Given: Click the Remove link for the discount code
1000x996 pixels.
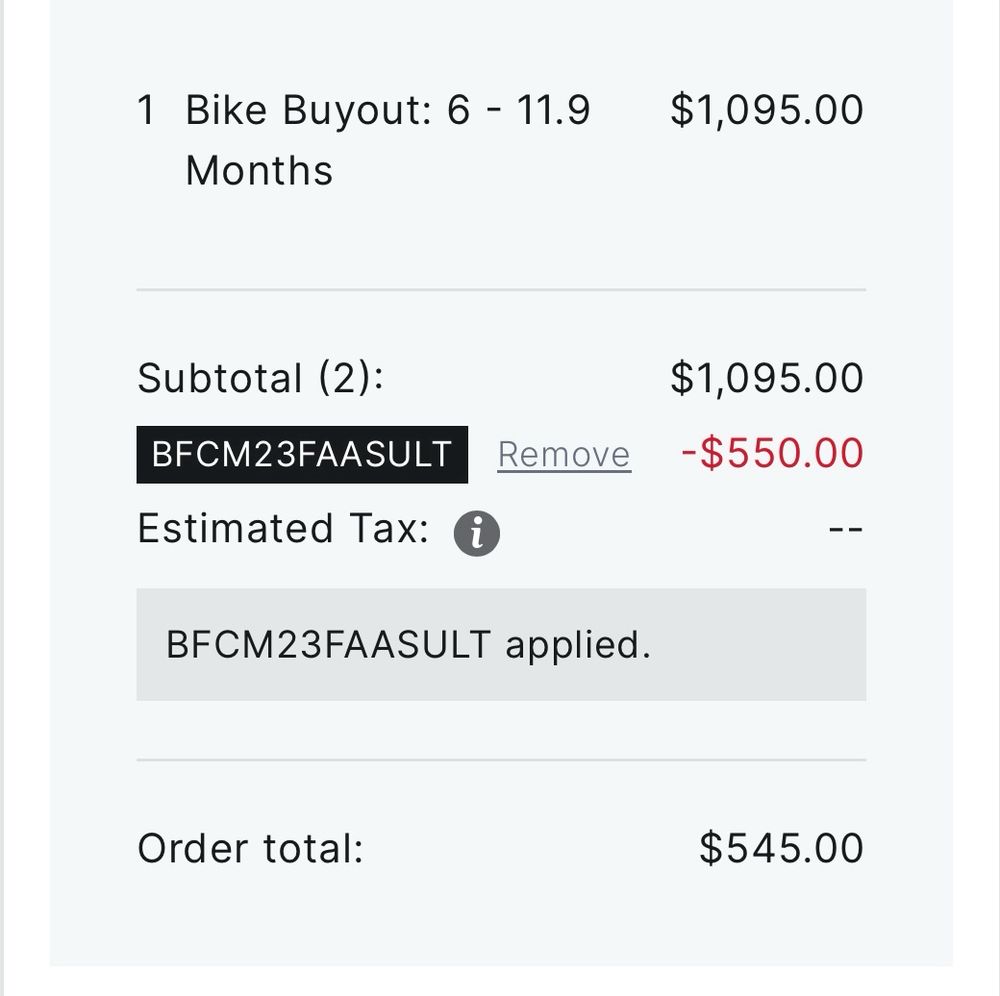Looking at the screenshot, I should (x=563, y=454).
